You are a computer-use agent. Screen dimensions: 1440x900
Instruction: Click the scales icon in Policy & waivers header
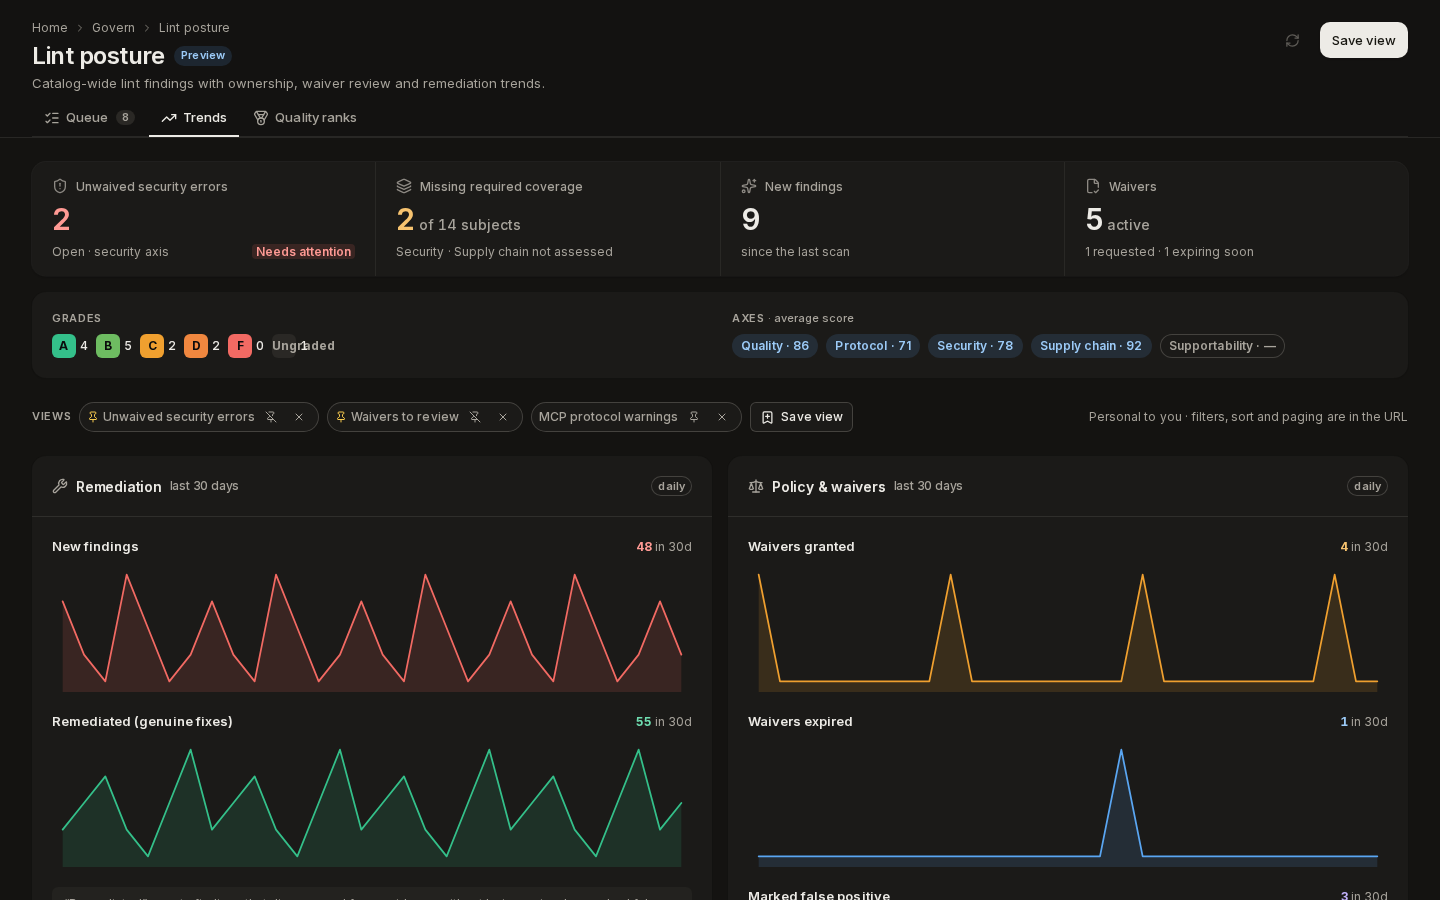756,486
